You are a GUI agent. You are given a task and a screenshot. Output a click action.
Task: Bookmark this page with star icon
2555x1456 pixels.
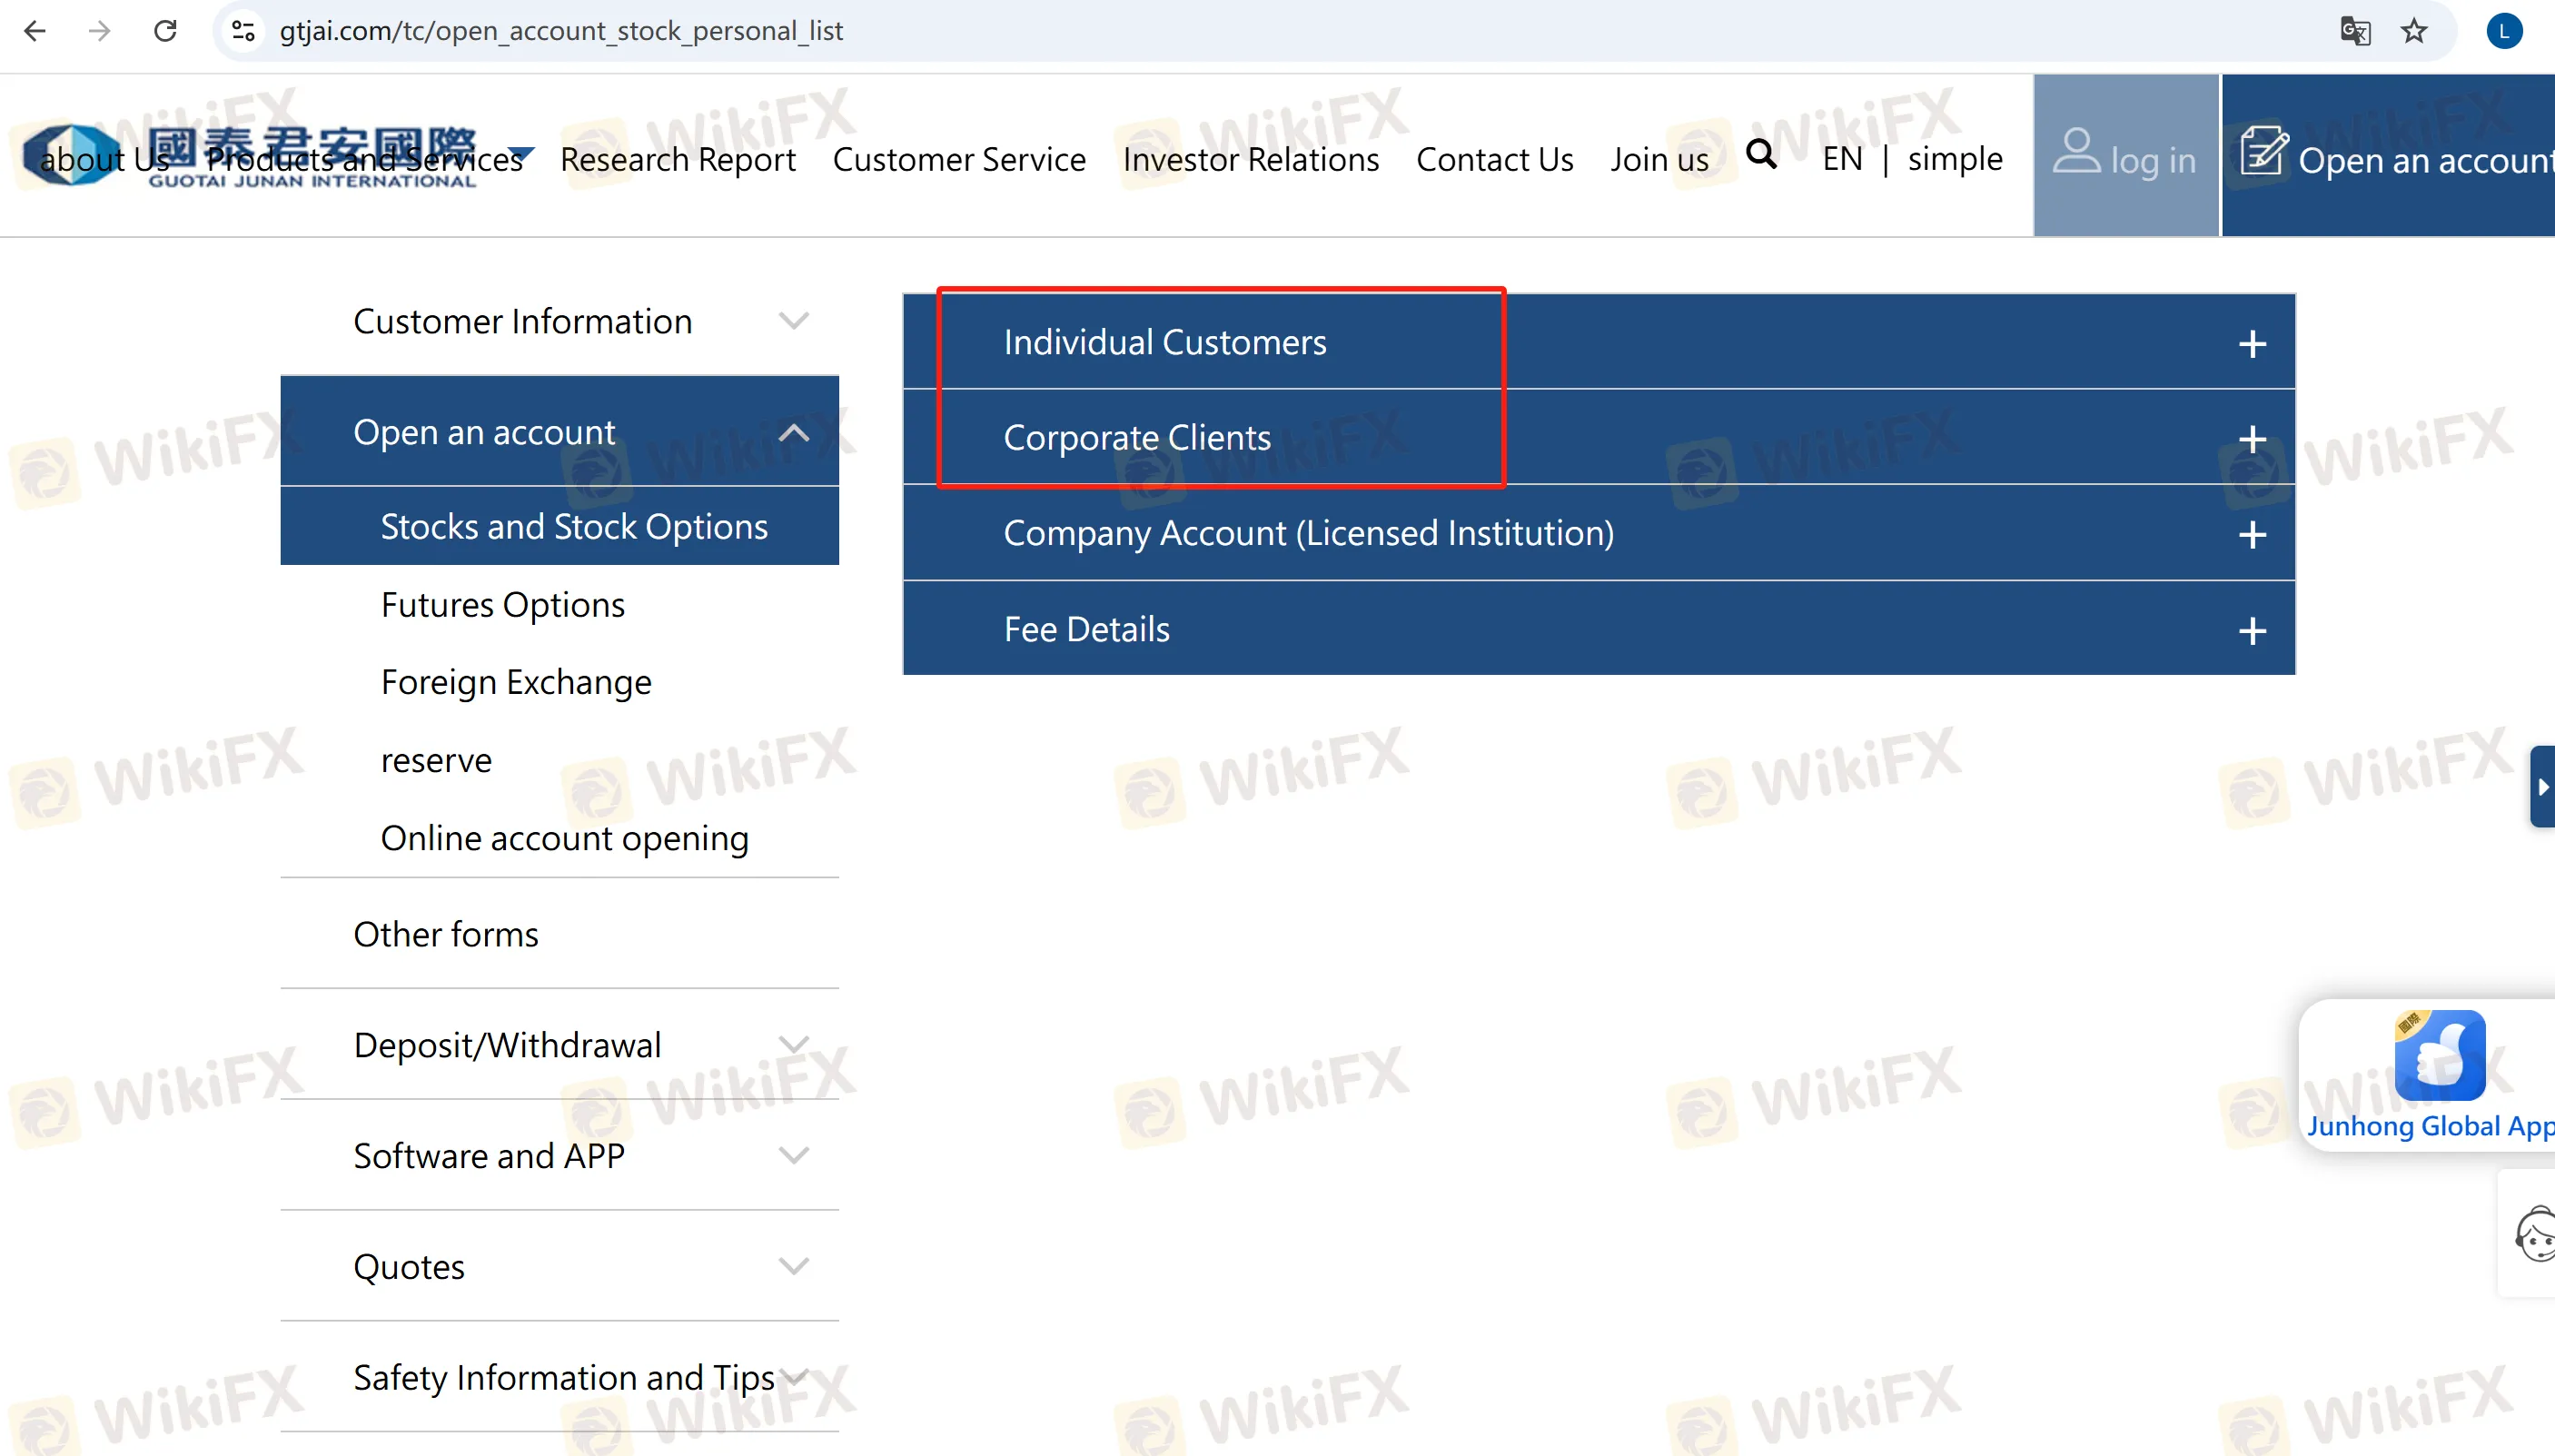pos(2414,31)
